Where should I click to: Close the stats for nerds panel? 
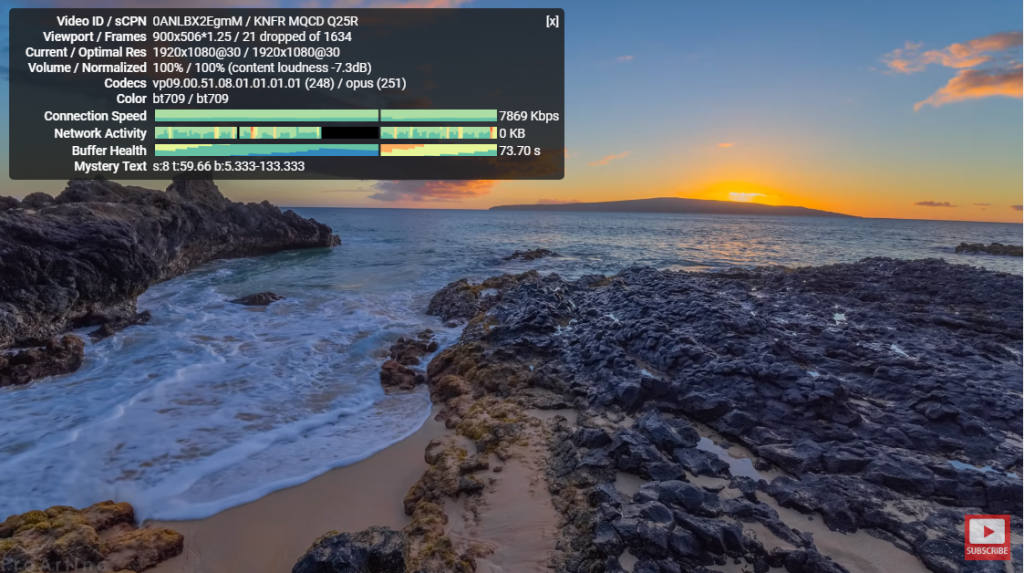552,21
